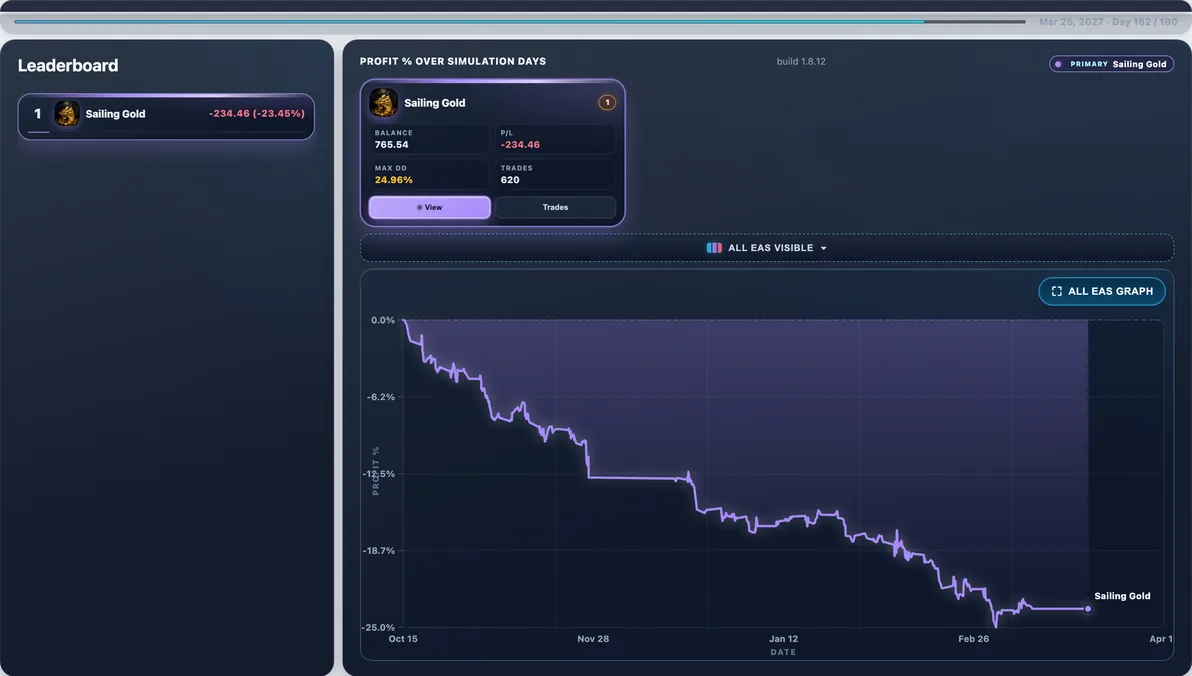Click the MAX DD value 24.96%
Screen dimensions: 1192x676
[x=394, y=180]
